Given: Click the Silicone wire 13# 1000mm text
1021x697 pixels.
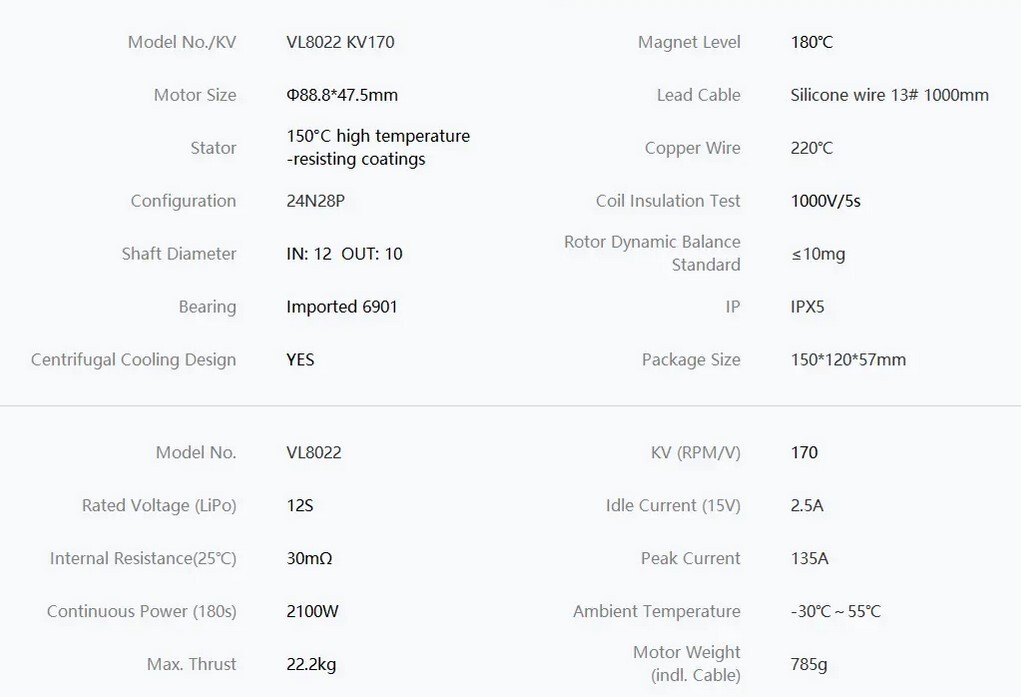Looking at the screenshot, I should (889, 95).
